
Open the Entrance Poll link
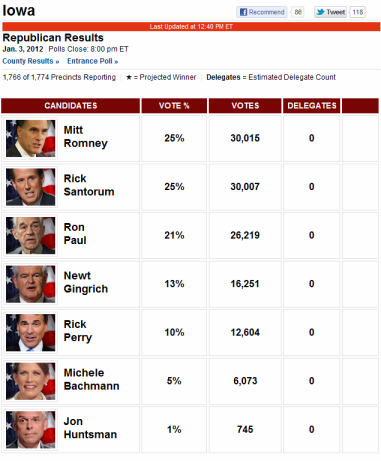coord(93,61)
